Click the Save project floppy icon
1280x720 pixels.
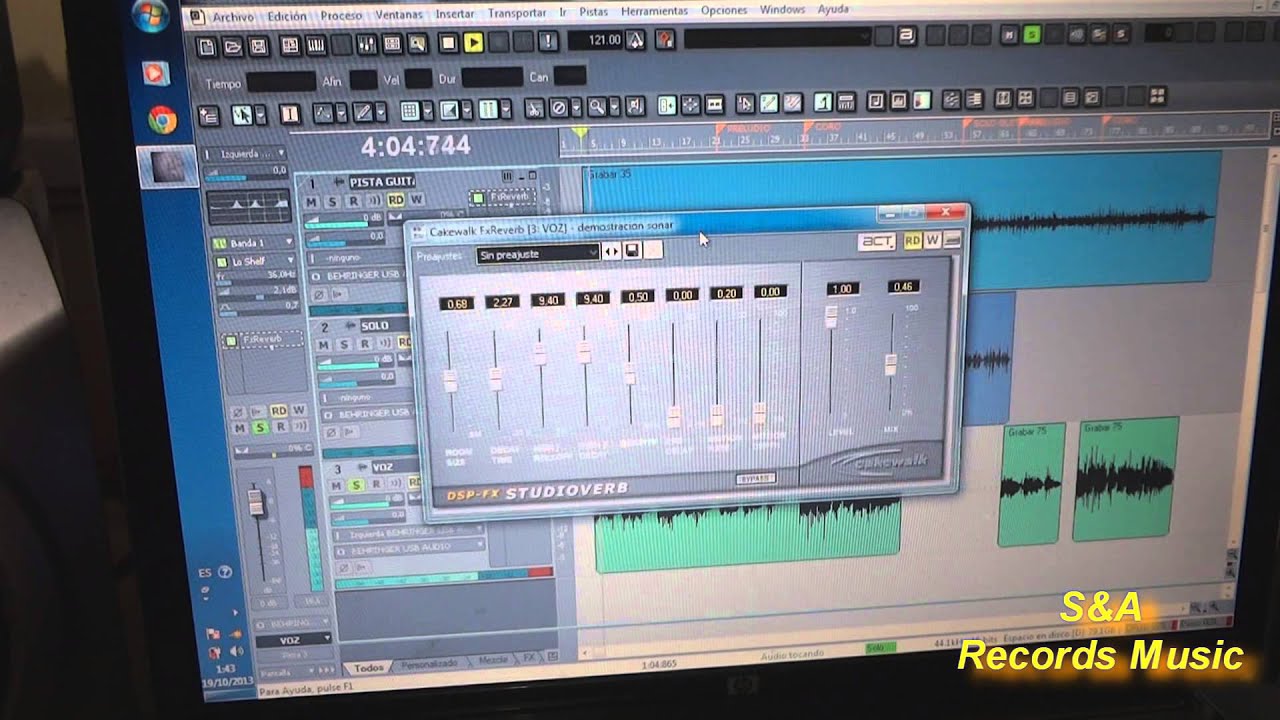click(x=258, y=45)
